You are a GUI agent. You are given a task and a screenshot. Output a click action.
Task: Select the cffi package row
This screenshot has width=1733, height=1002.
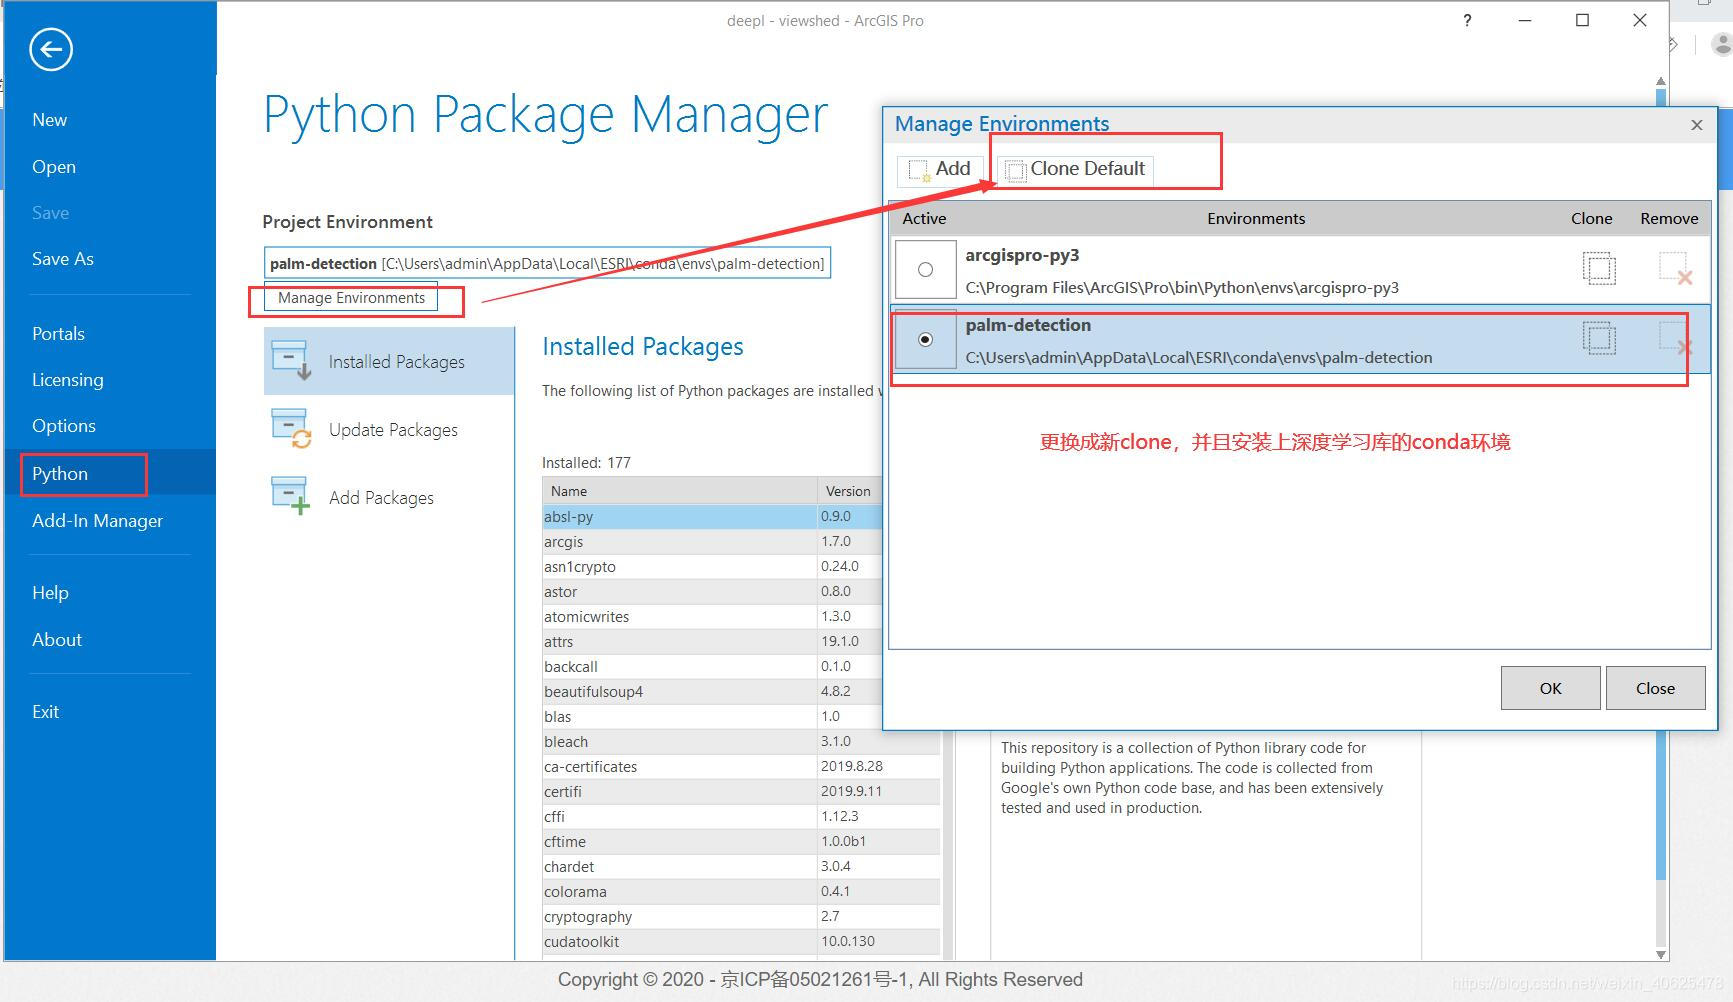[741, 817]
